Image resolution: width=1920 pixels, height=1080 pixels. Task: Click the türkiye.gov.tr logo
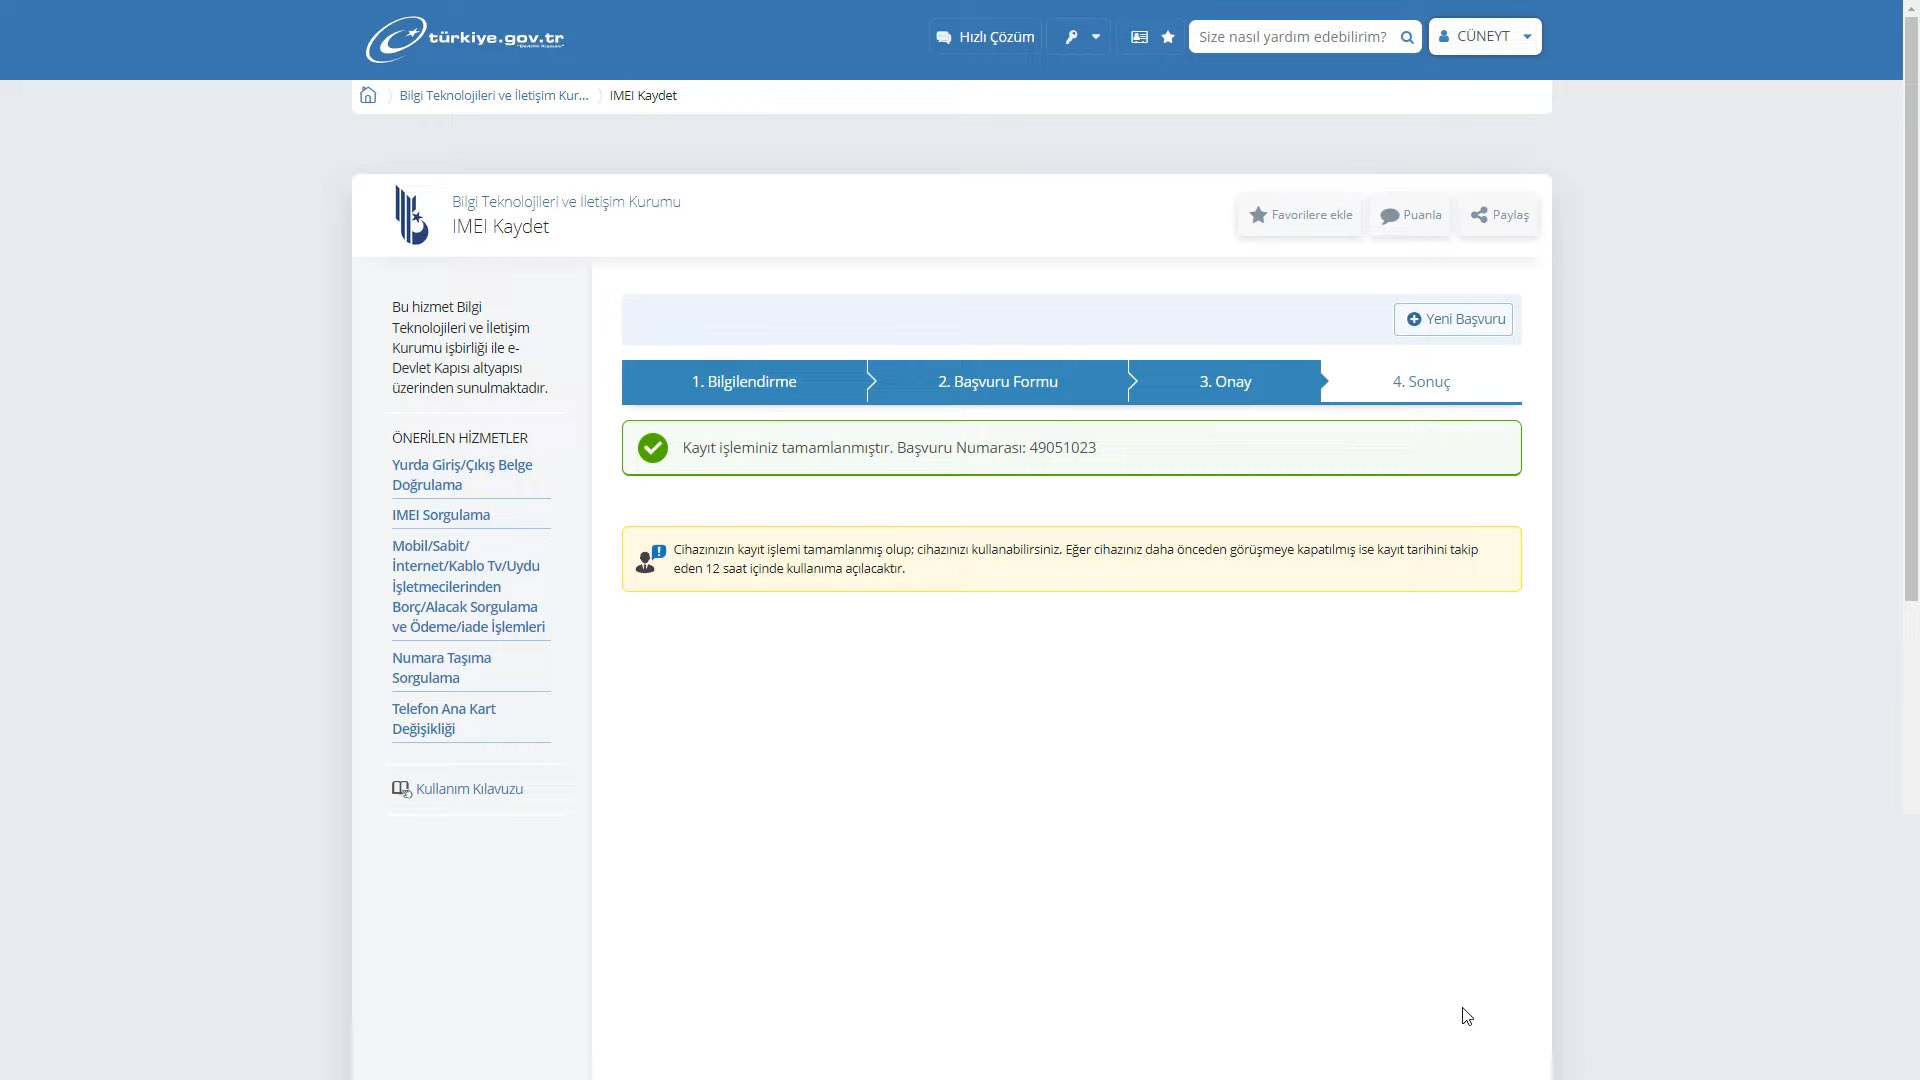pyautogui.click(x=465, y=39)
